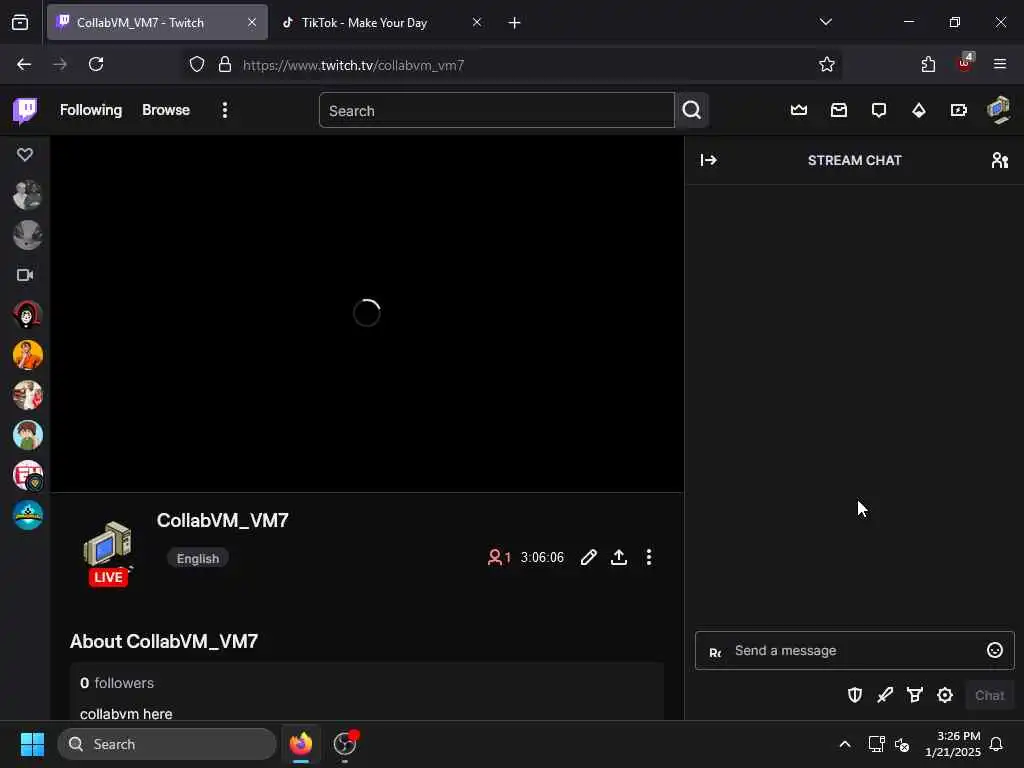Click the English language tag
Image resolution: width=1024 pixels, height=768 pixels.
[198, 558]
